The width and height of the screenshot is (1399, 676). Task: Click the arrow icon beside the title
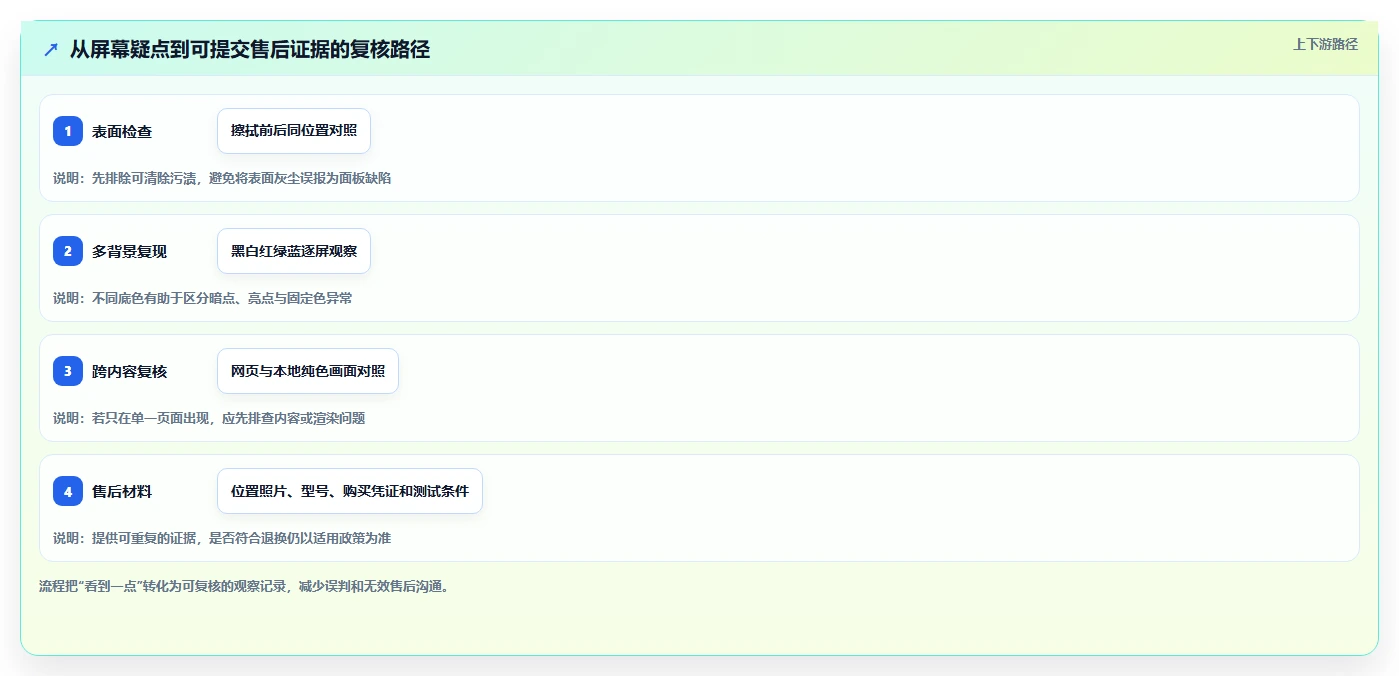tap(51, 49)
